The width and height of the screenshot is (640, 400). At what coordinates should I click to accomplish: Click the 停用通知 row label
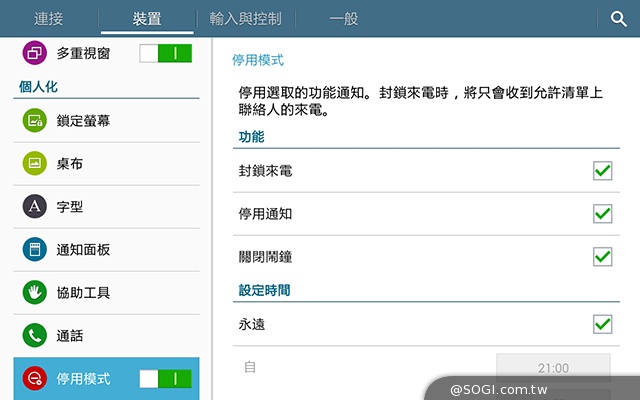click(265, 214)
